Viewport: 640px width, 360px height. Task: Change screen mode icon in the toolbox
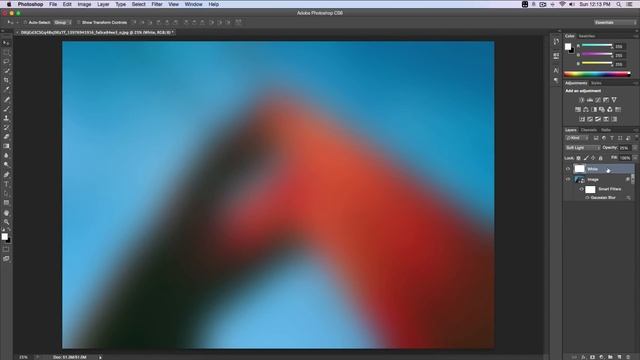point(6,259)
